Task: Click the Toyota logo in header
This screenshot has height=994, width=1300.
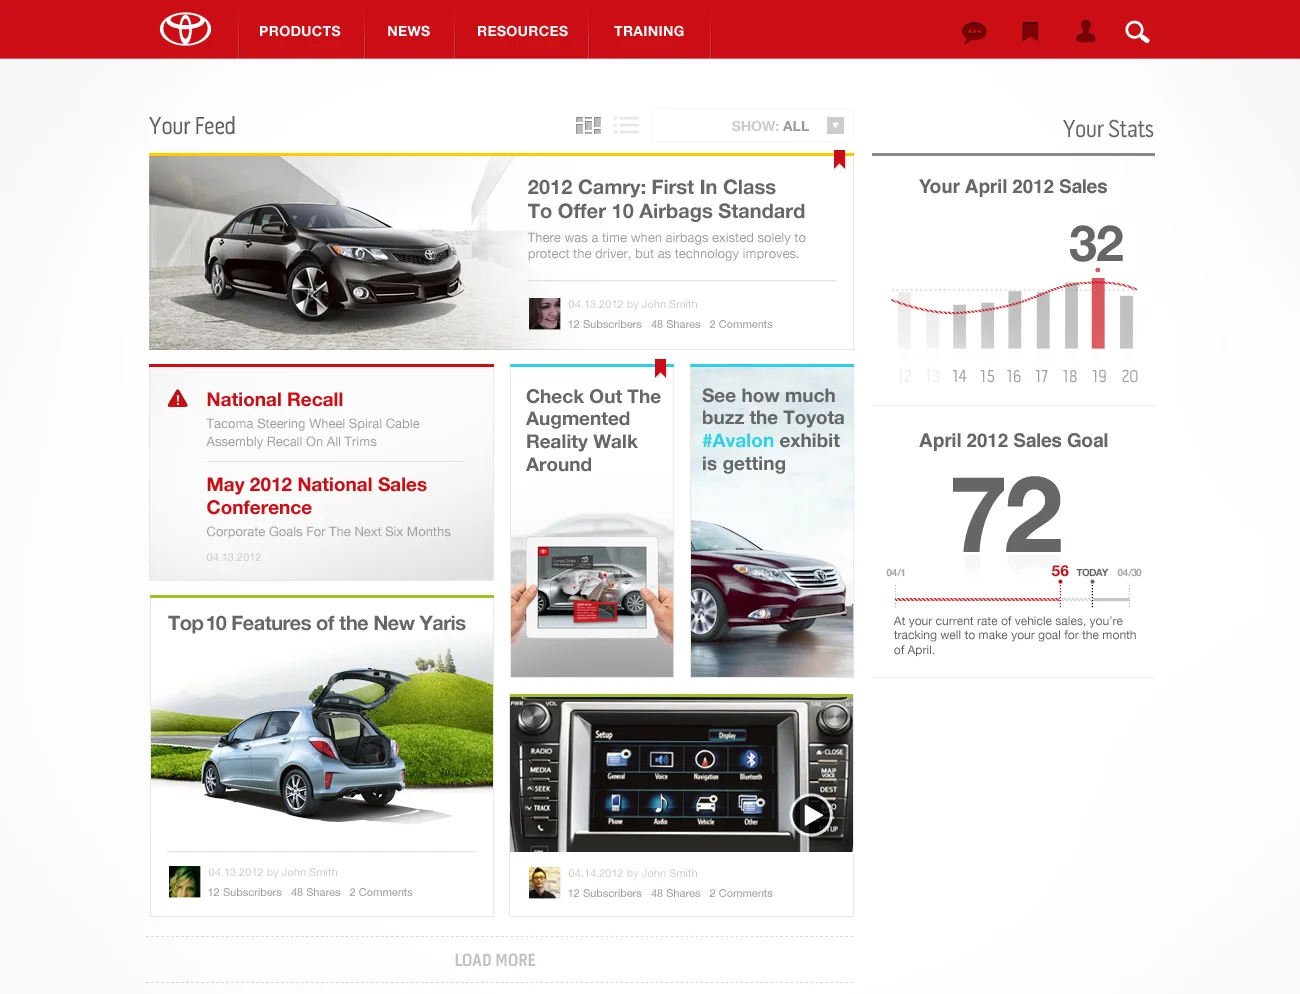Action: (x=186, y=29)
